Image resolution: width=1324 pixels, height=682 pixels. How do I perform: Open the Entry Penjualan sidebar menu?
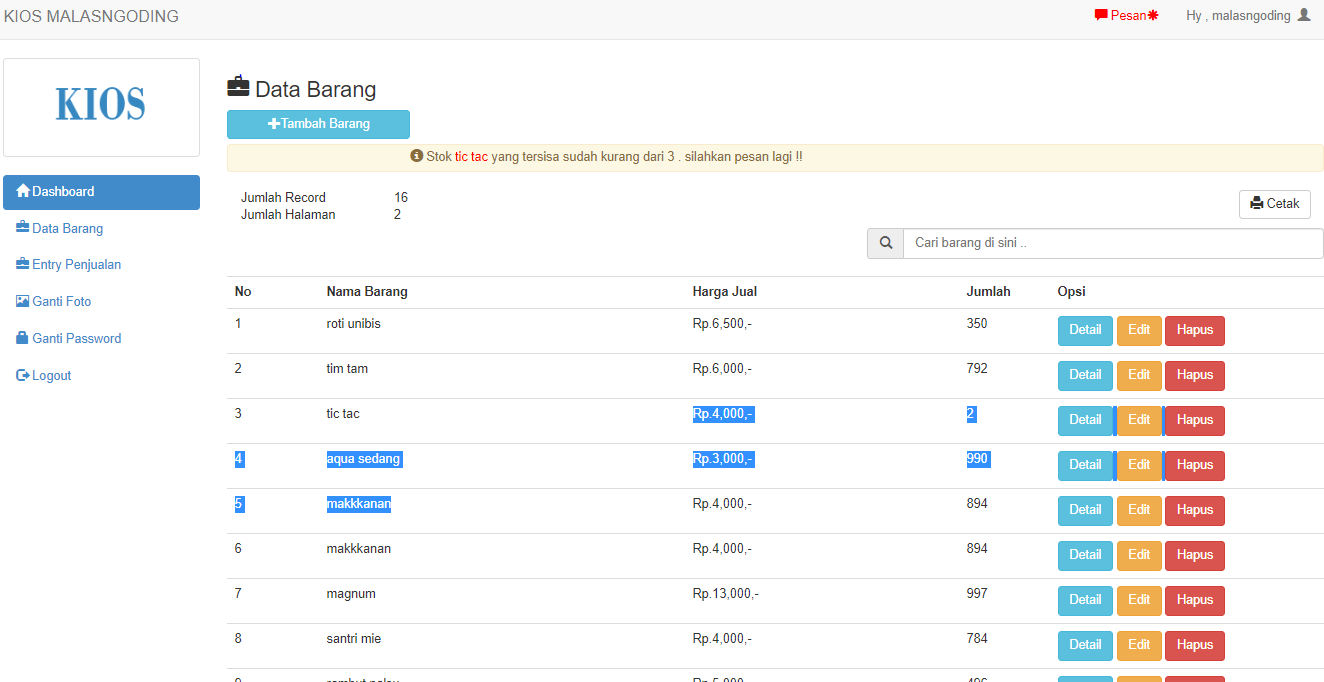(x=76, y=264)
